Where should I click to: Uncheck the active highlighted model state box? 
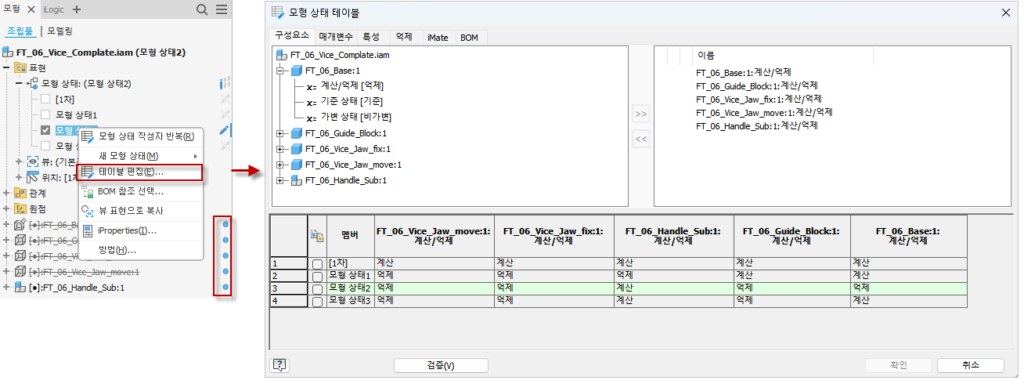pos(45,130)
